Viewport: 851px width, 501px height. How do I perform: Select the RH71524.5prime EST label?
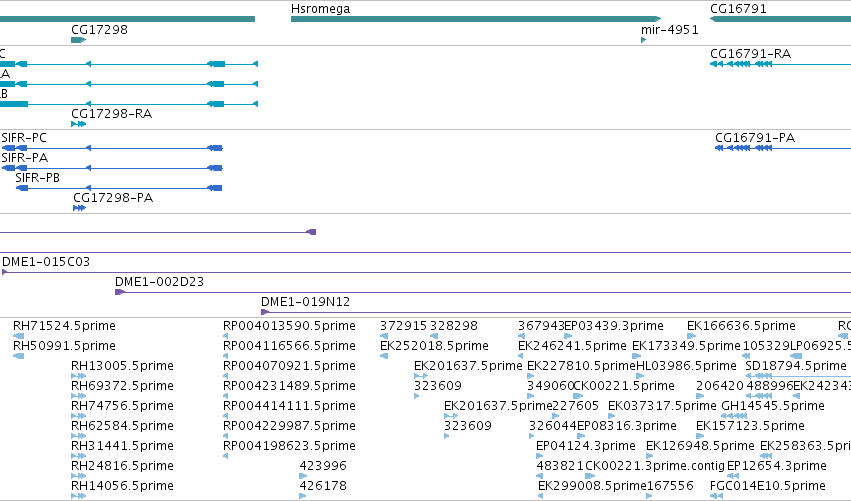65,326
